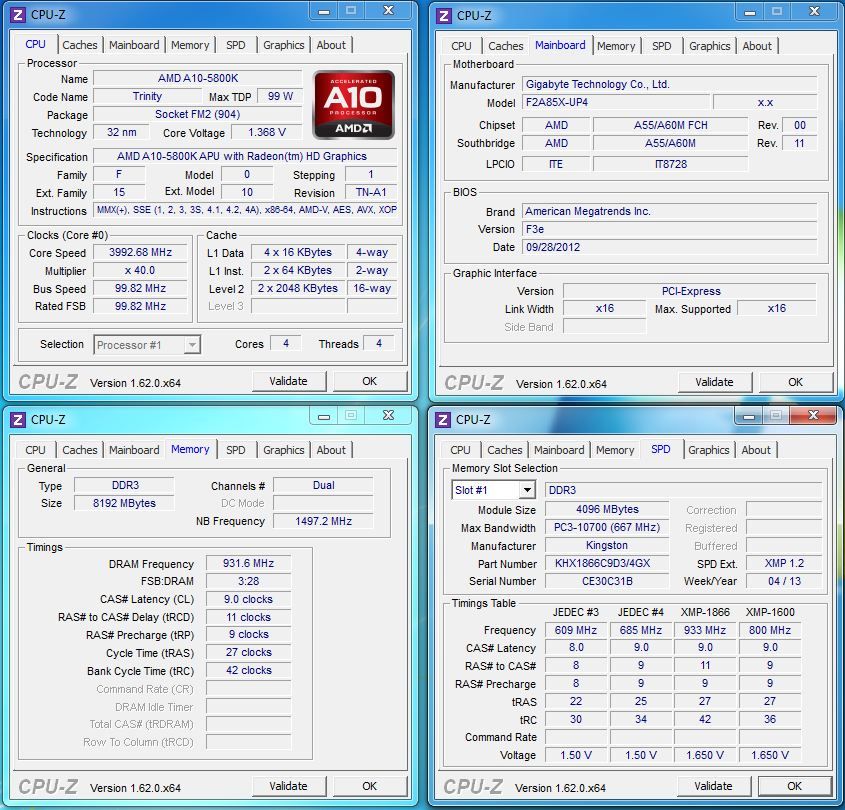Click OK in the Memory window
845x810 pixels.
[x=369, y=786]
